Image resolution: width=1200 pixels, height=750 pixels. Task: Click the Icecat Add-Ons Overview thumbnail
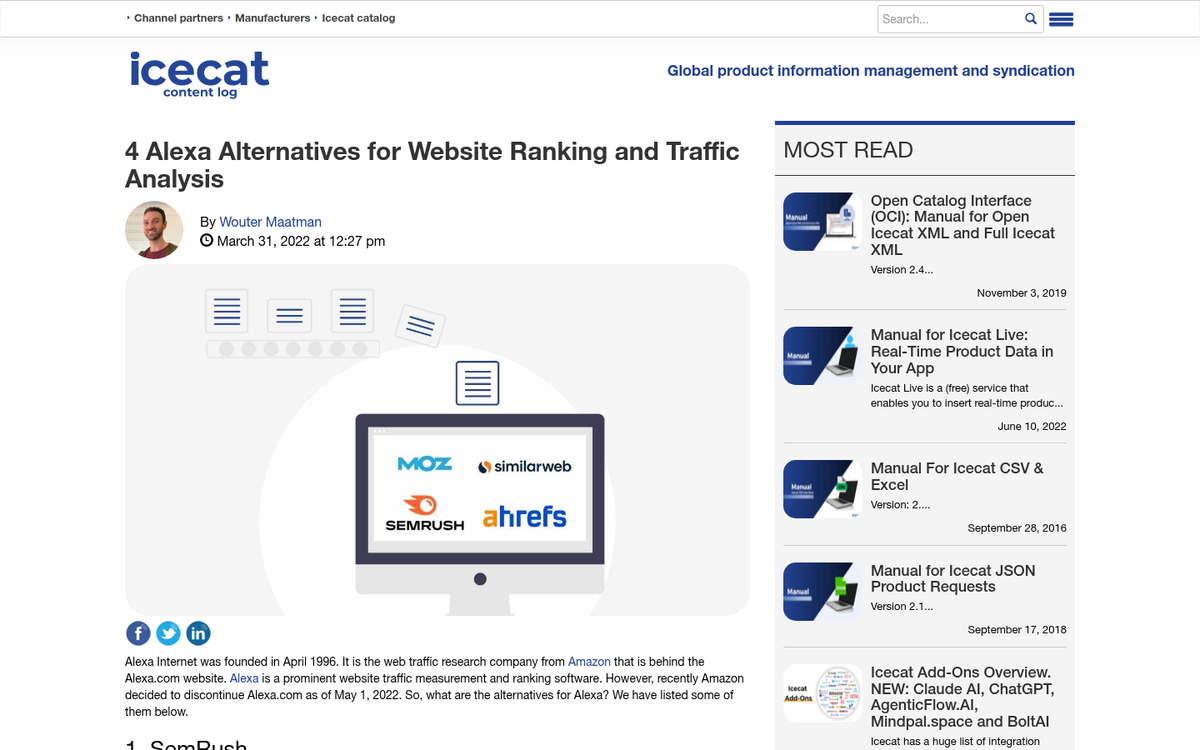822,692
